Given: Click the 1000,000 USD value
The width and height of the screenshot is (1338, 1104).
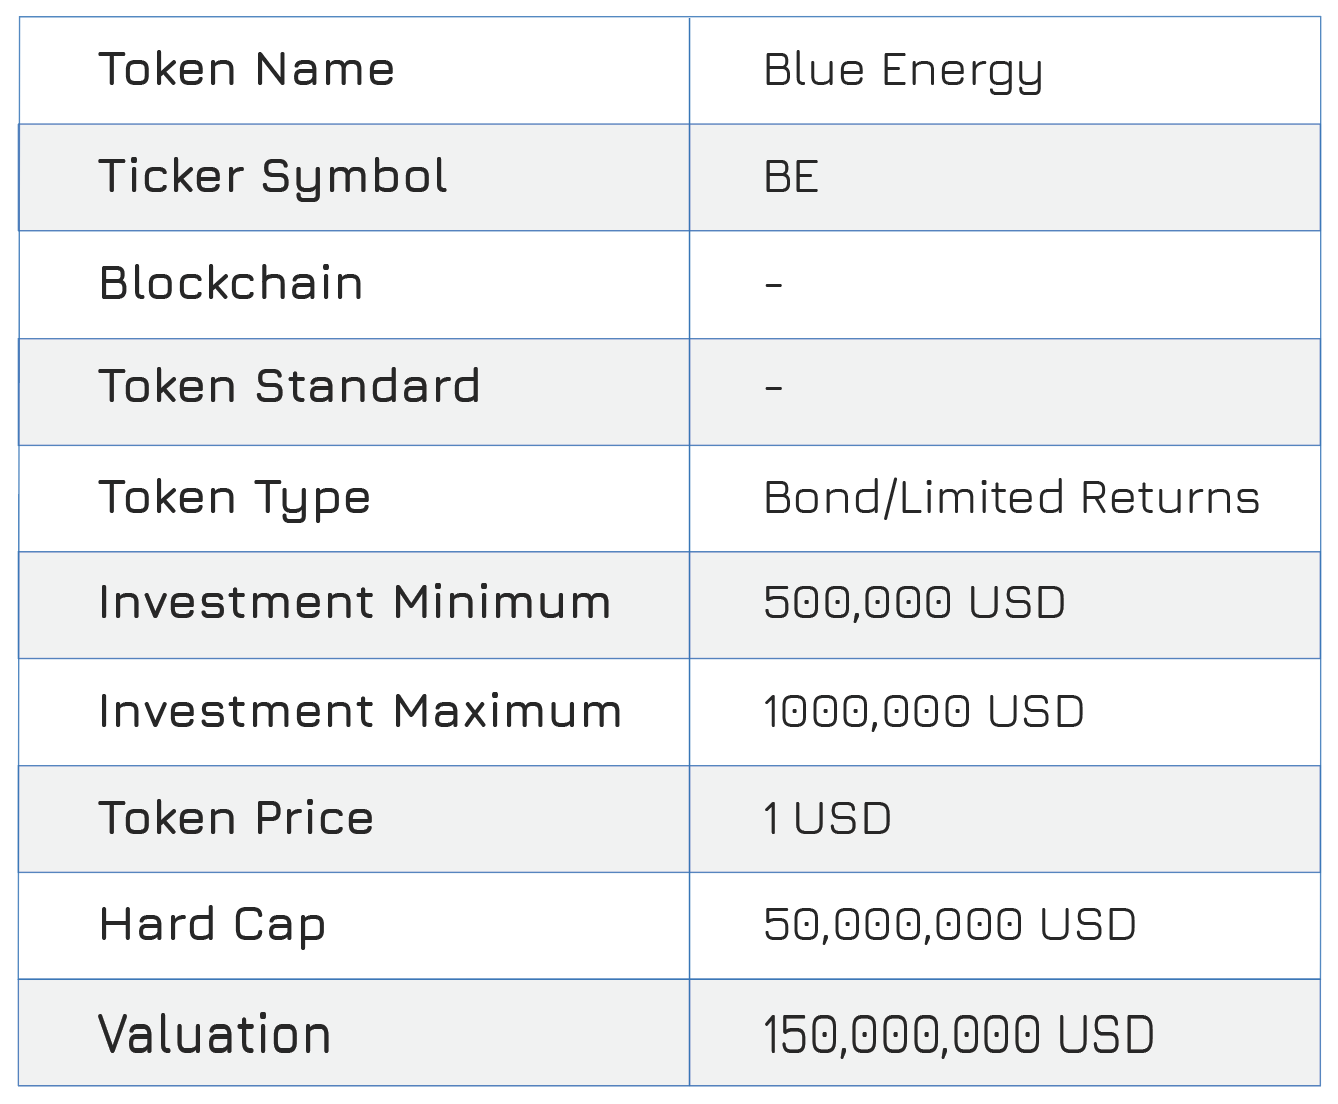Looking at the screenshot, I should coord(923,712).
